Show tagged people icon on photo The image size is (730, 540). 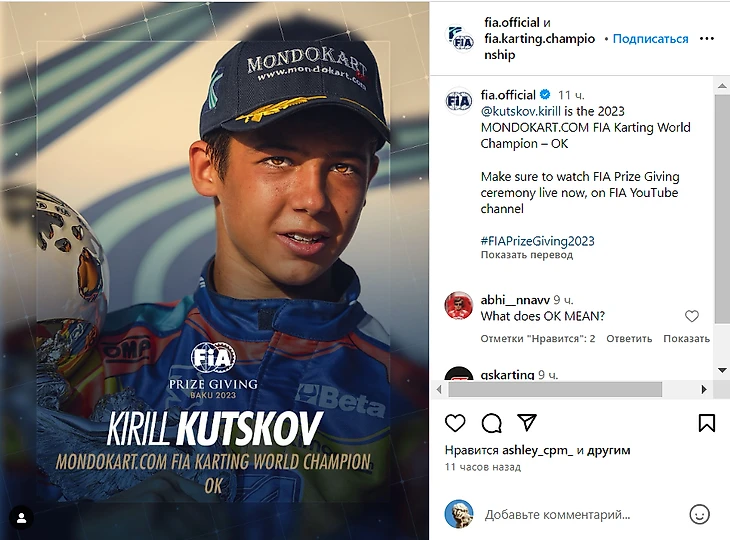tap(21, 518)
